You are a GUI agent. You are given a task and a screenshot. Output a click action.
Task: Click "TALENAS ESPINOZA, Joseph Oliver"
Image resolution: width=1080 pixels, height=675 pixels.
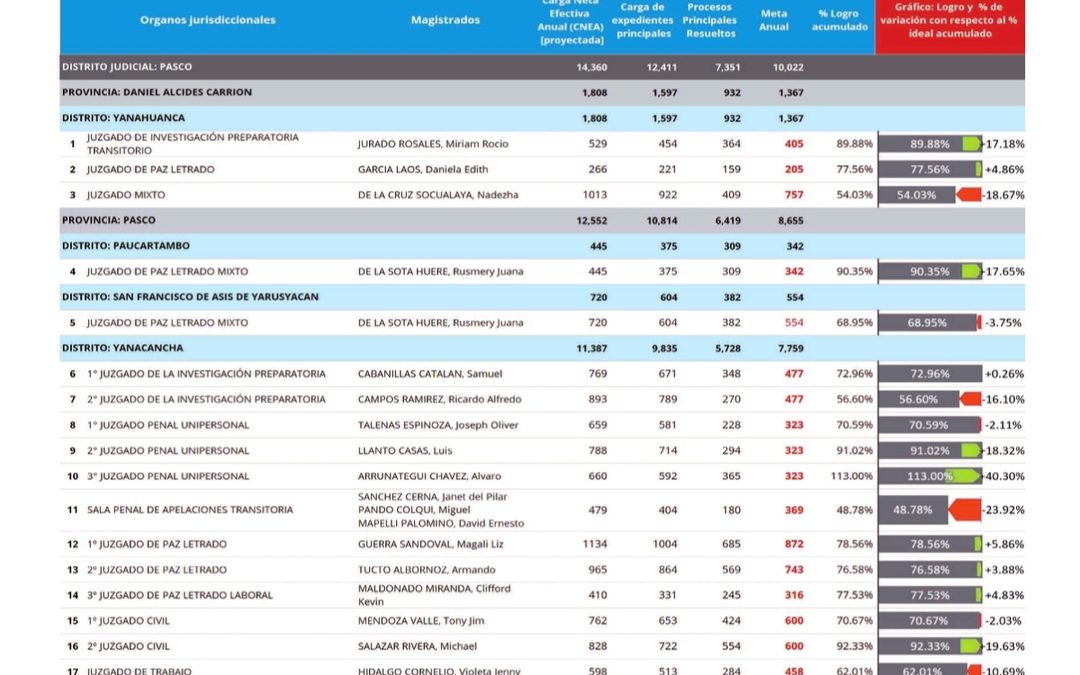tap(438, 425)
